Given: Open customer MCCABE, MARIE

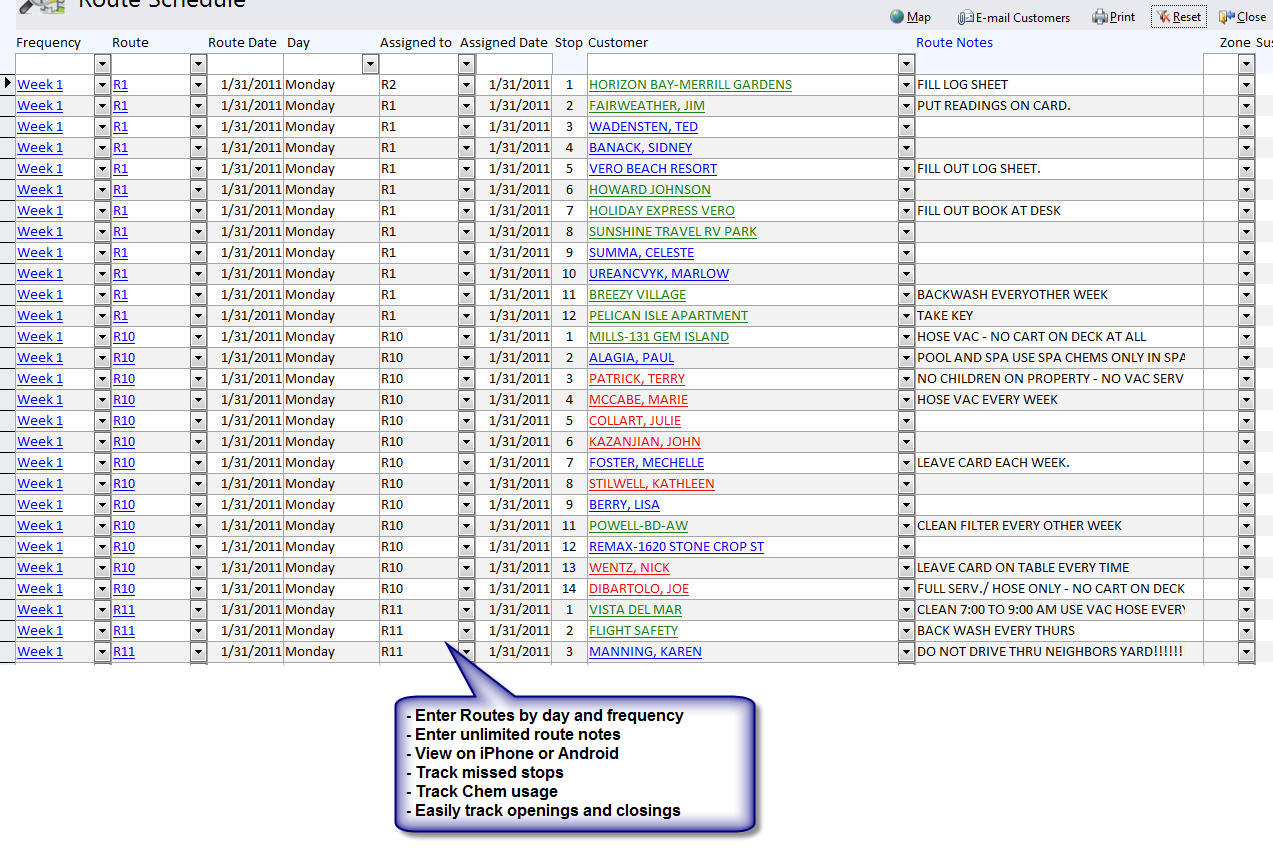Looking at the screenshot, I should pos(638,400).
